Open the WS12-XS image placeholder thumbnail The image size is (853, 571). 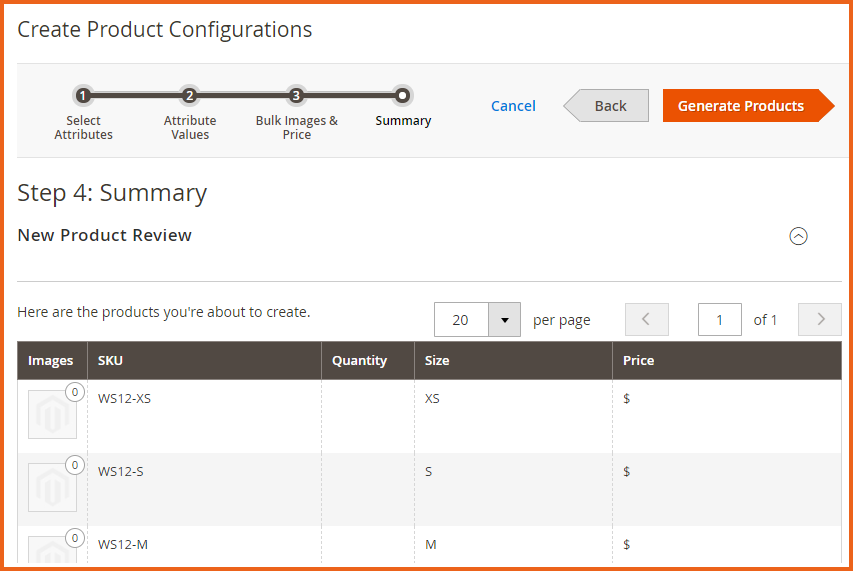point(52,414)
